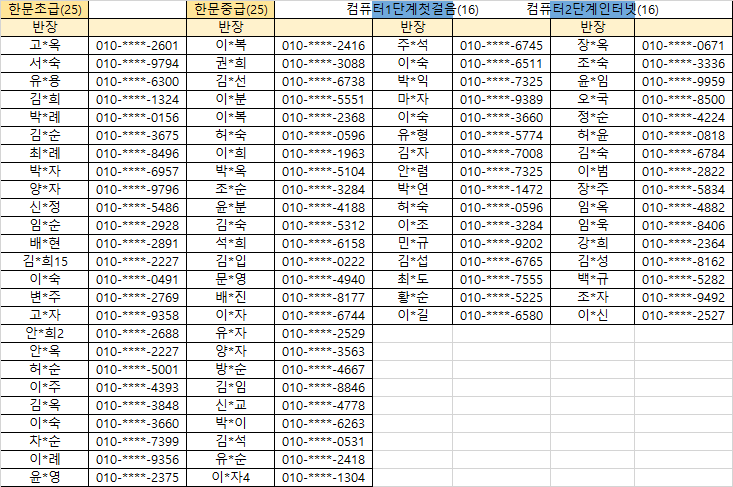Click the name cell 주*석
733x487 pixels.
pyautogui.click(x=413, y=45)
